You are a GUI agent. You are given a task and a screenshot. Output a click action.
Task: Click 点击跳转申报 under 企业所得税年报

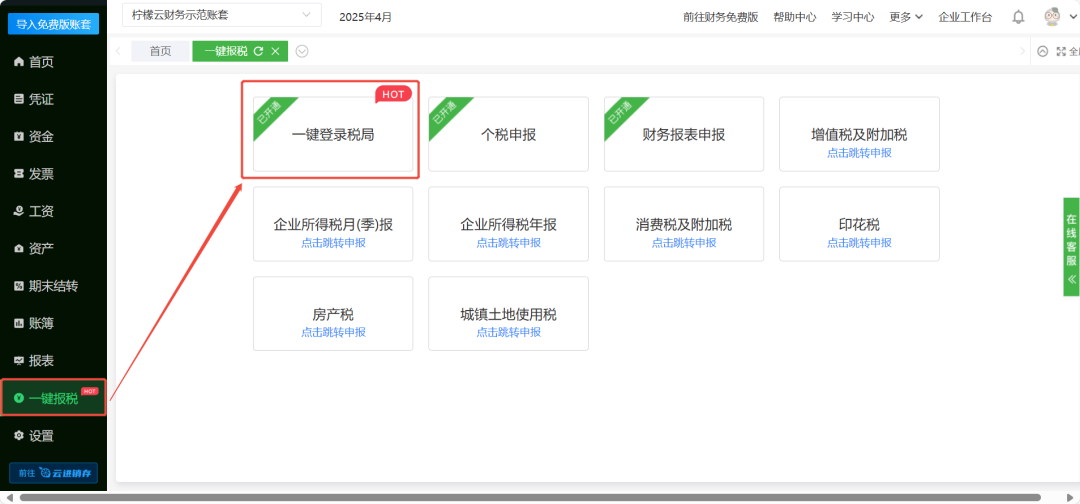pos(508,242)
